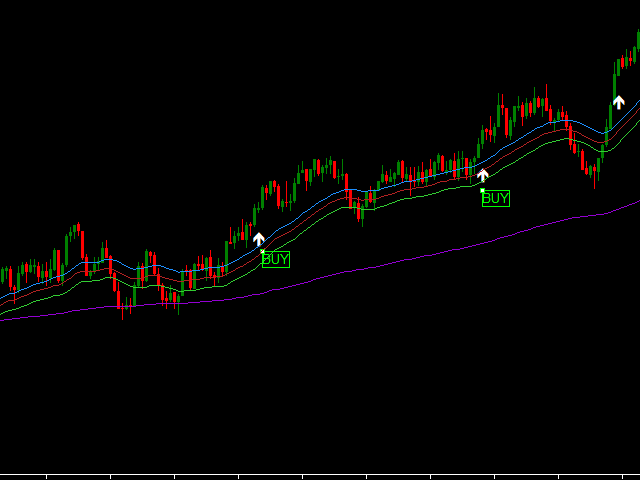Click the anchor dot of right BUY label

click(482, 190)
